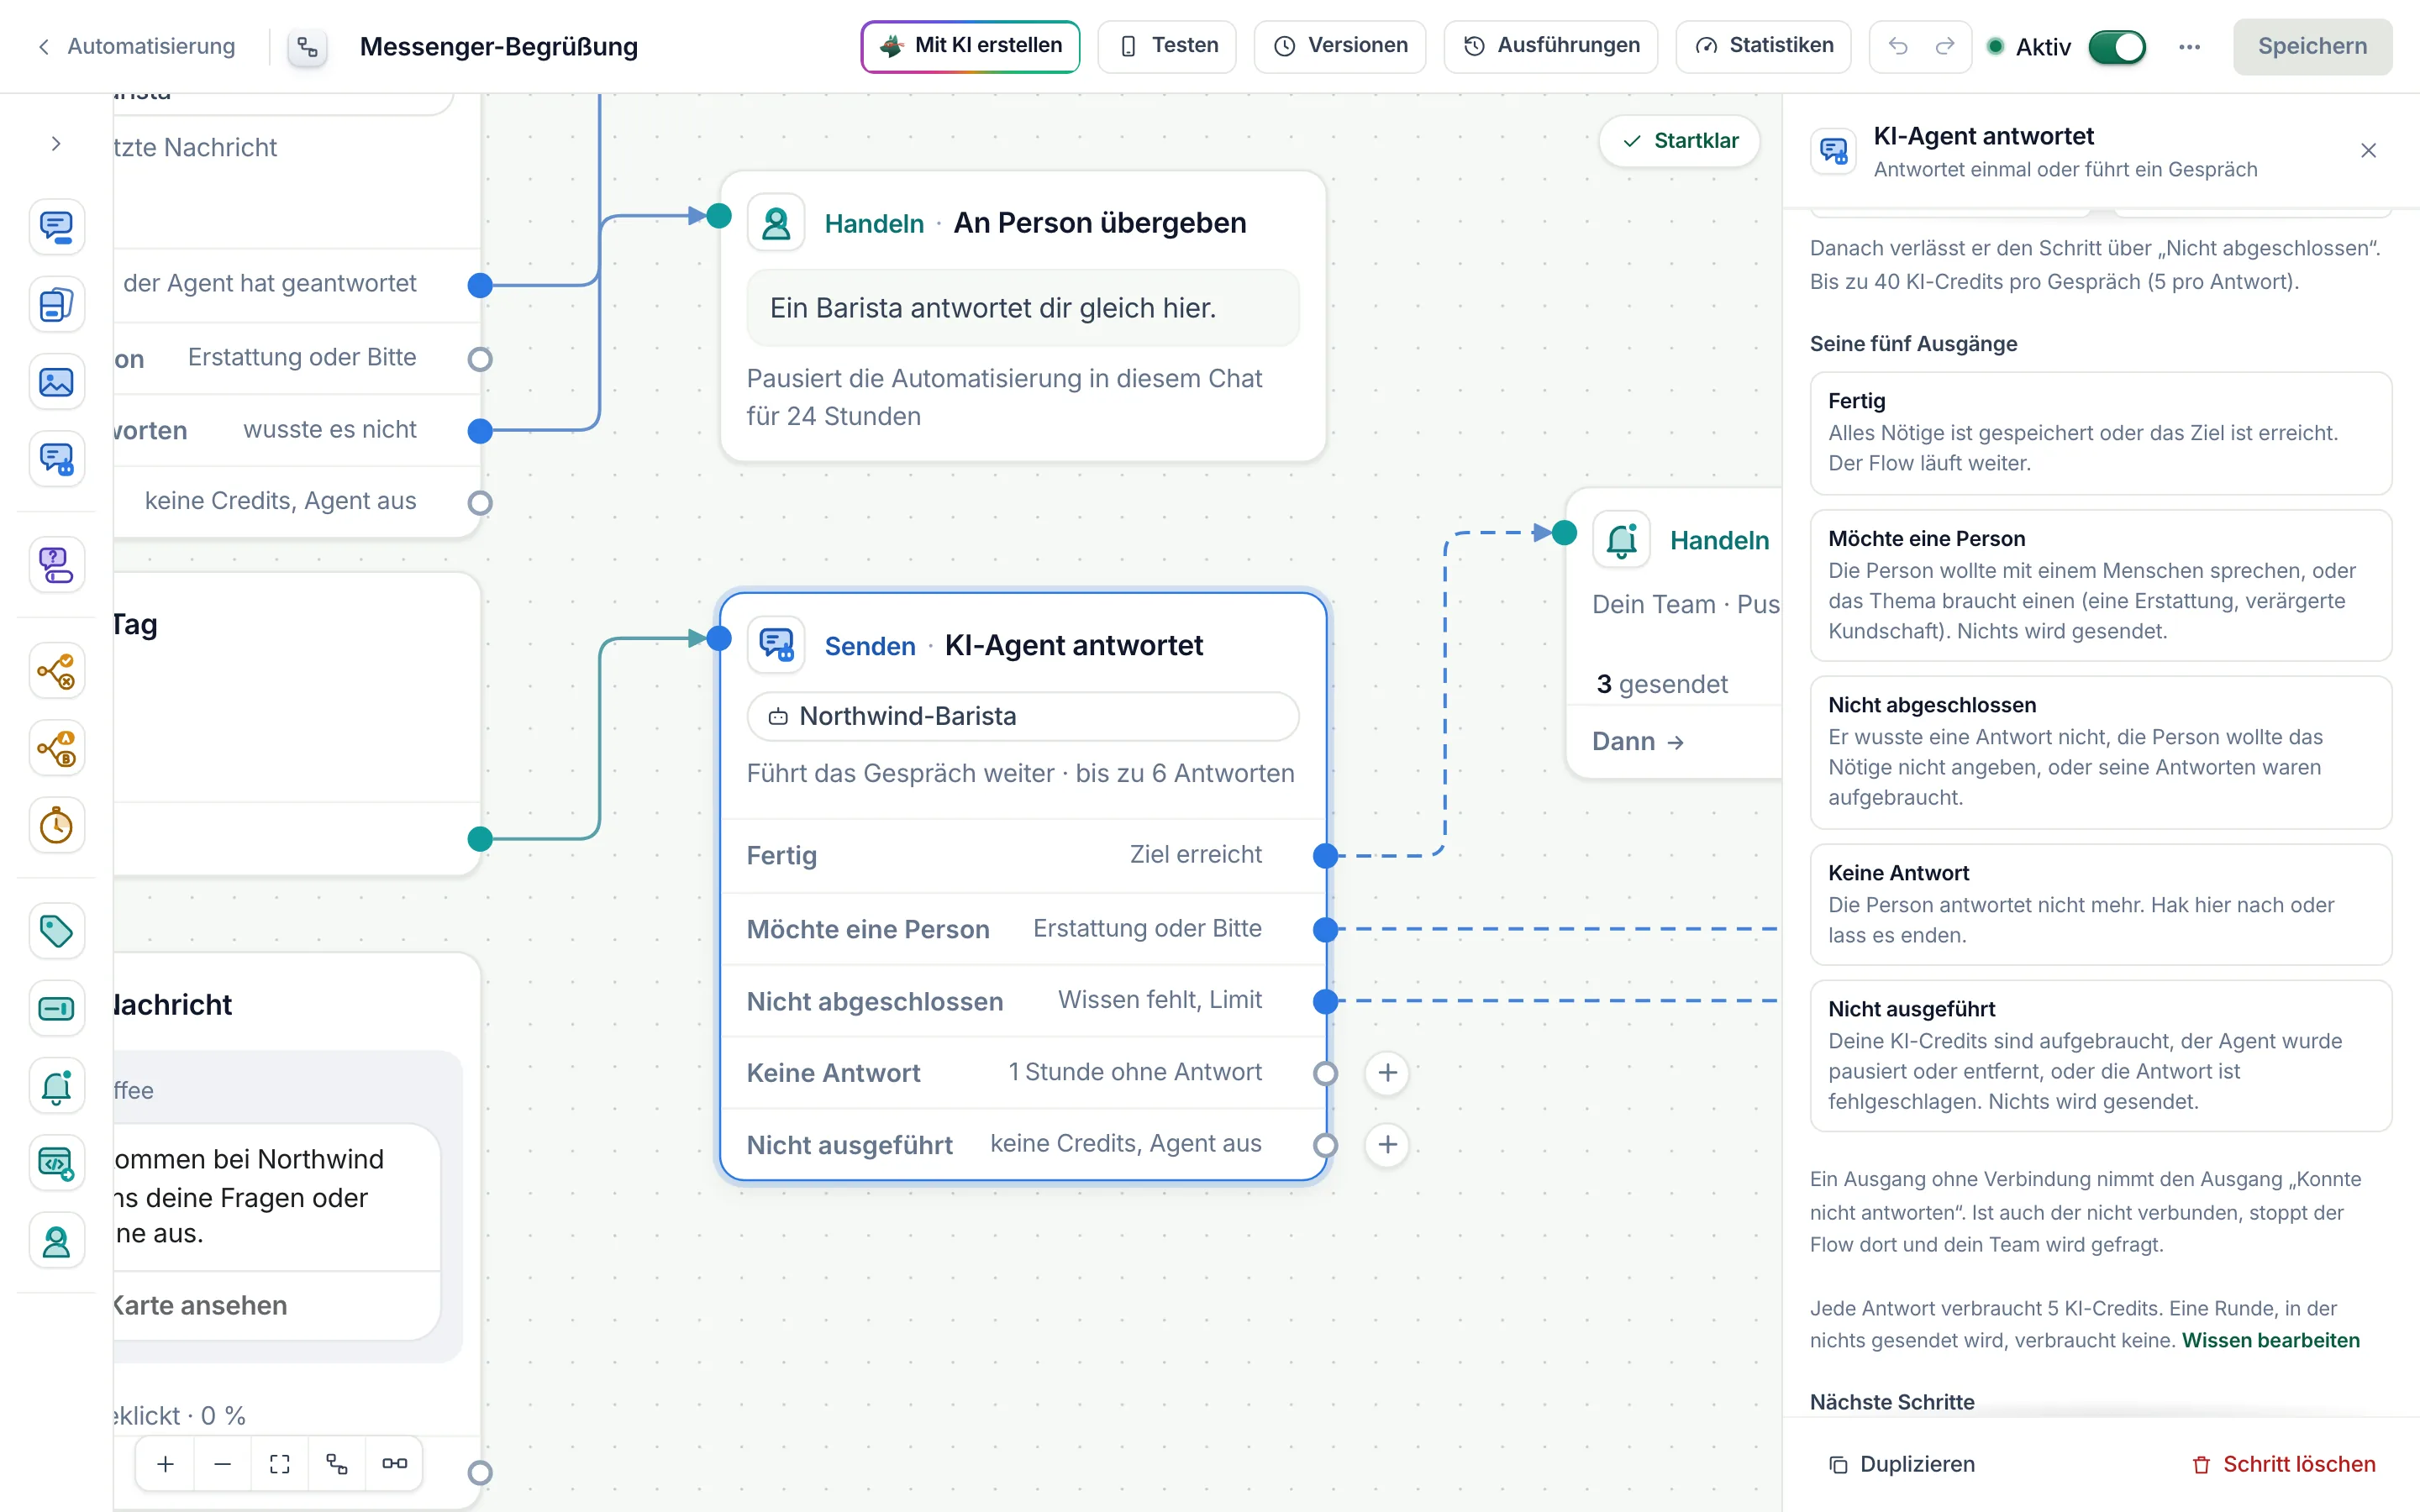Open the Testen preview
Image resolution: width=2420 pixels, height=1512 pixels.
click(1167, 46)
